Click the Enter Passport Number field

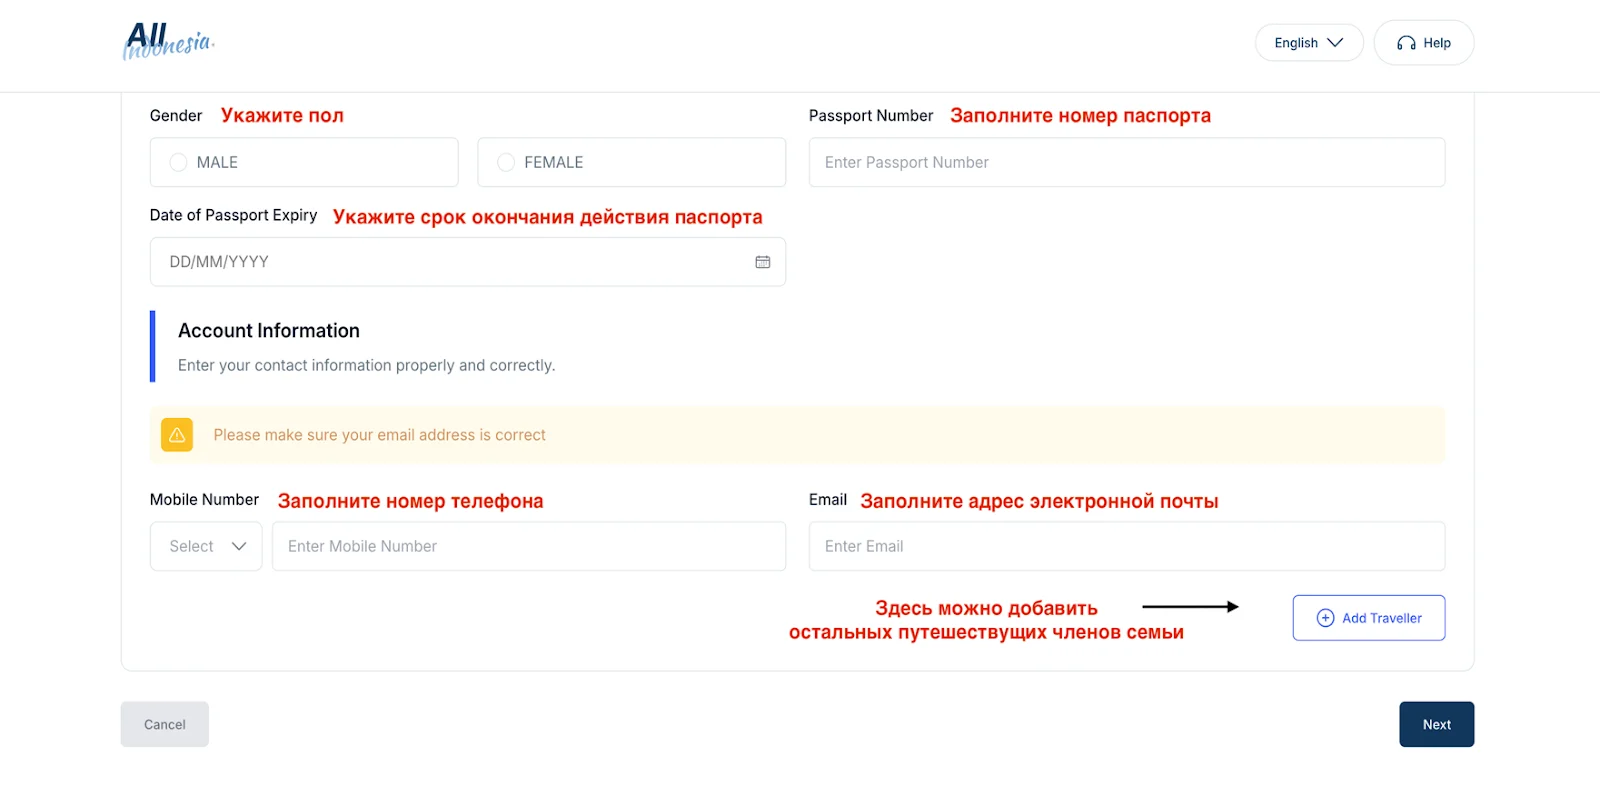click(x=1126, y=161)
